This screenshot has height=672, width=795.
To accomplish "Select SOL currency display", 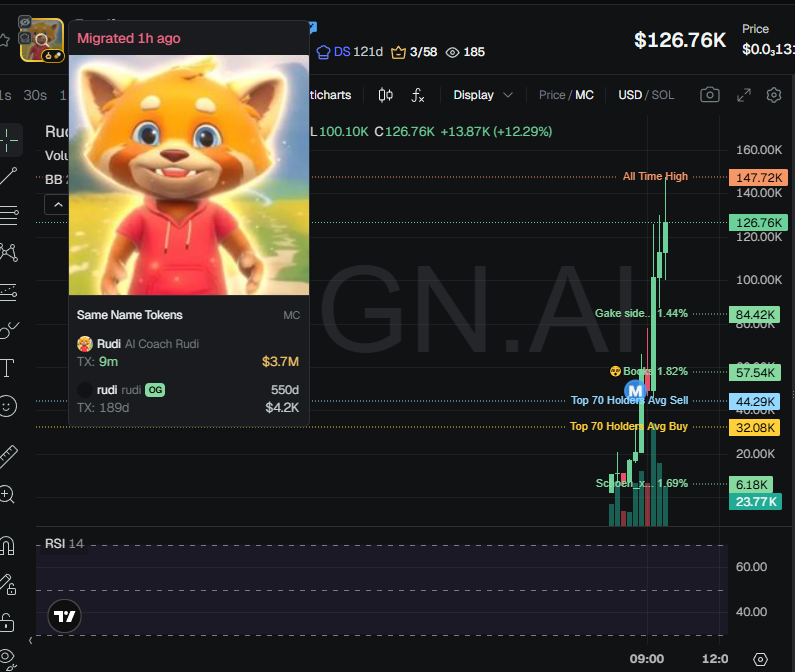I will [663, 95].
